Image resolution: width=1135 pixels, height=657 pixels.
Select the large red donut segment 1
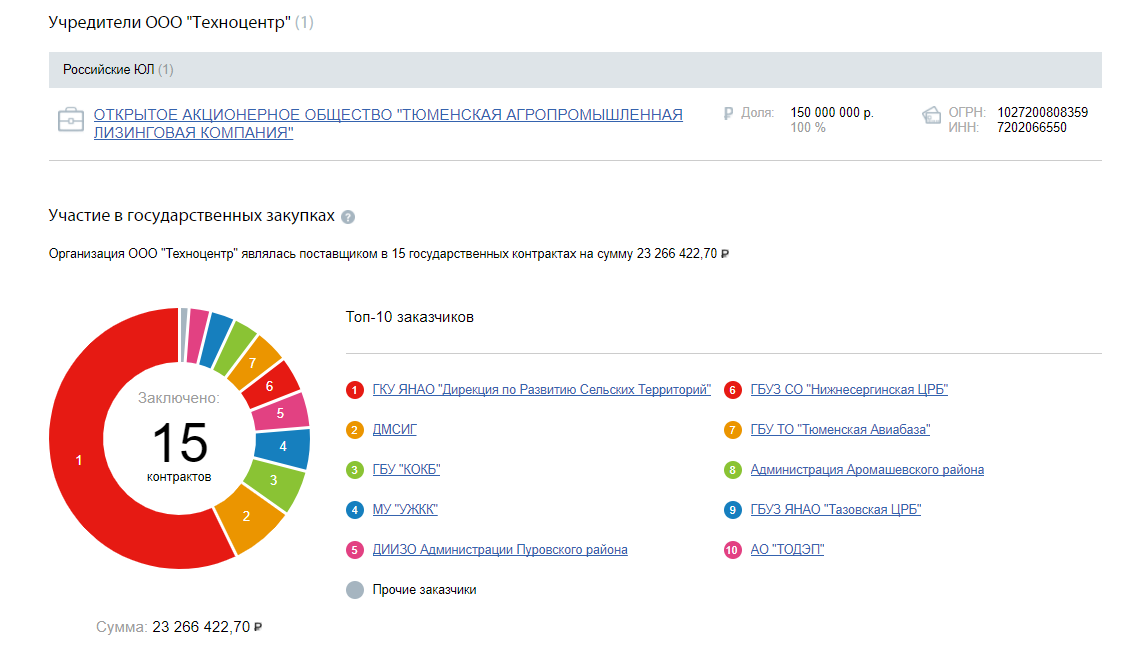tap(78, 459)
